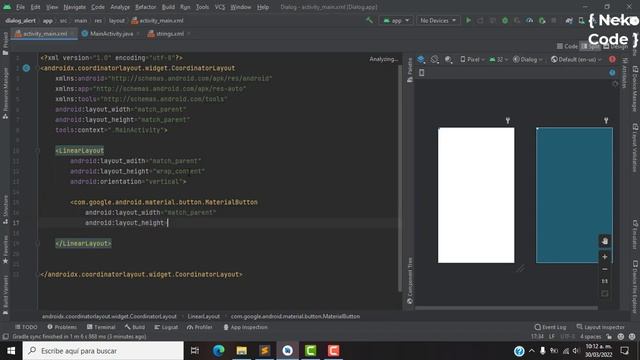Select the blueprint preview surface
Image resolution: width=640 pixels, height=360 pixels.
pyautogui.click(x=574, y=195)
